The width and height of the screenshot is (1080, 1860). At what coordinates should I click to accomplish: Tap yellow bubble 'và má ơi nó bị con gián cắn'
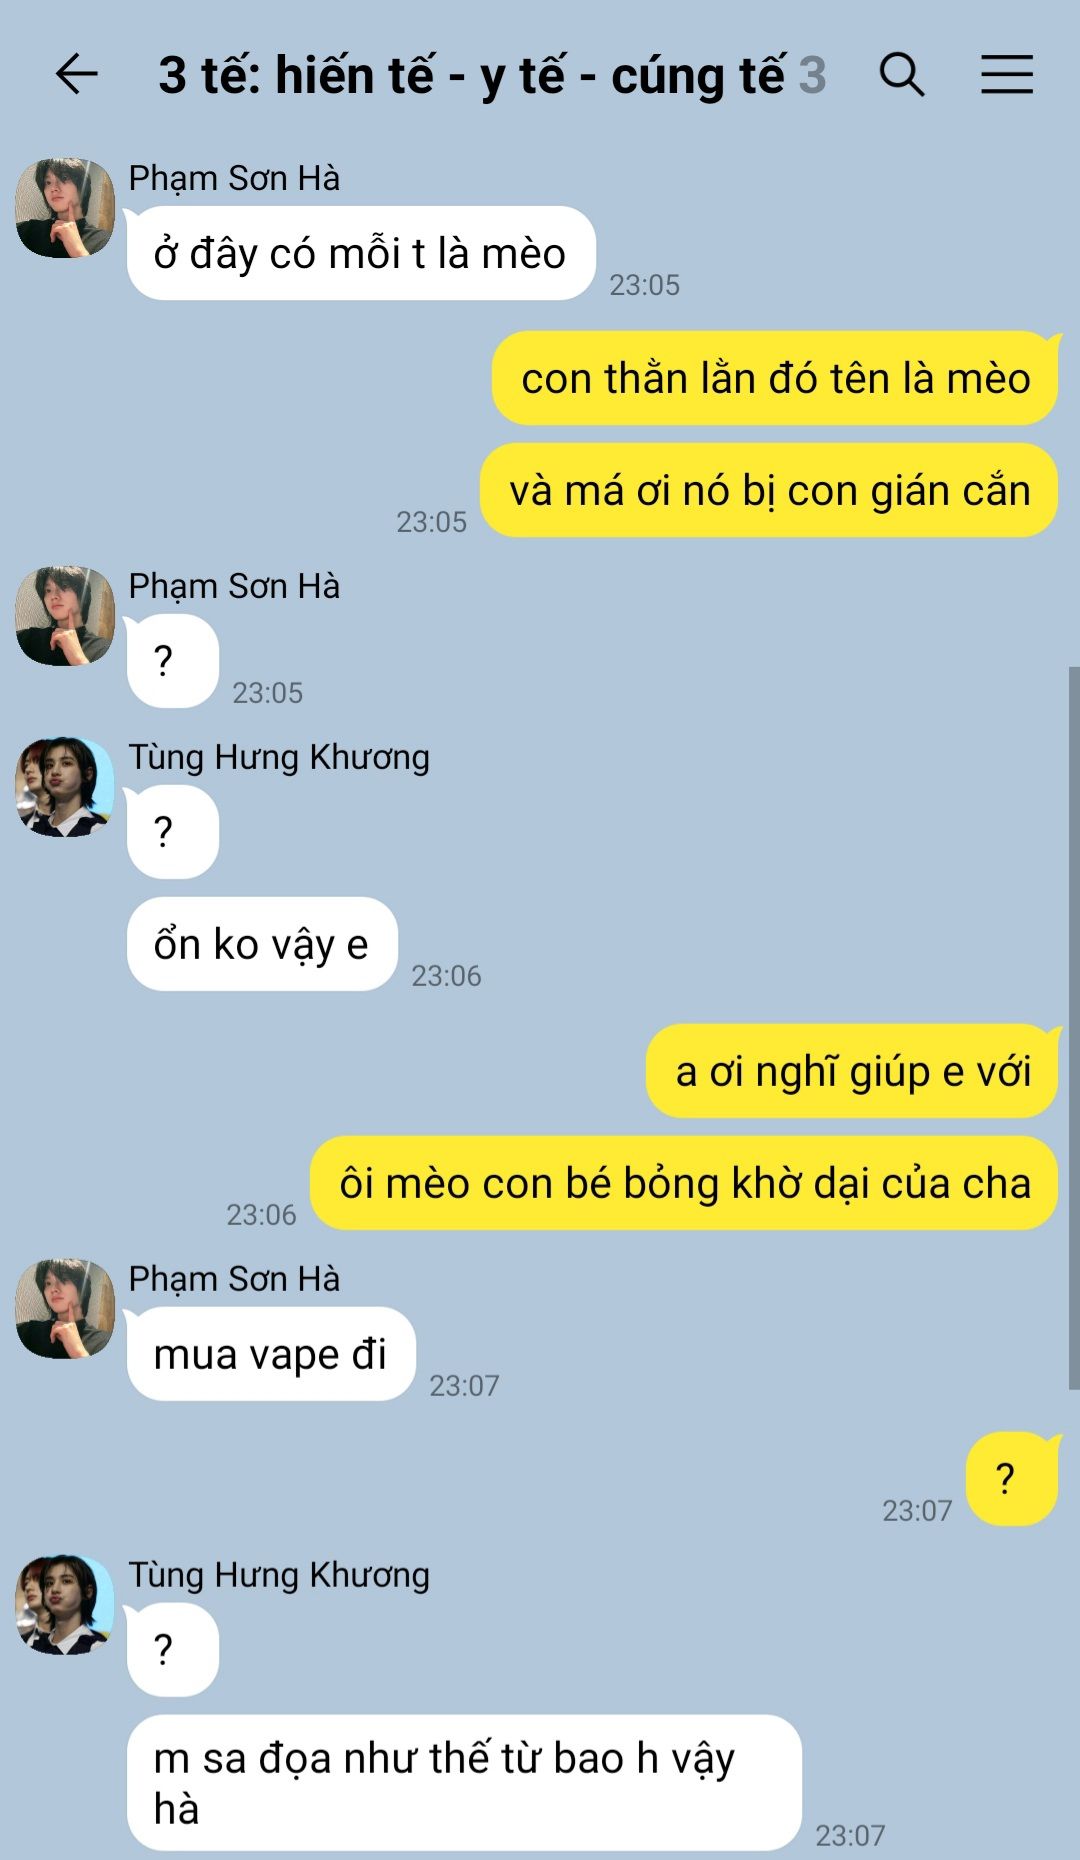click(769, 490)
